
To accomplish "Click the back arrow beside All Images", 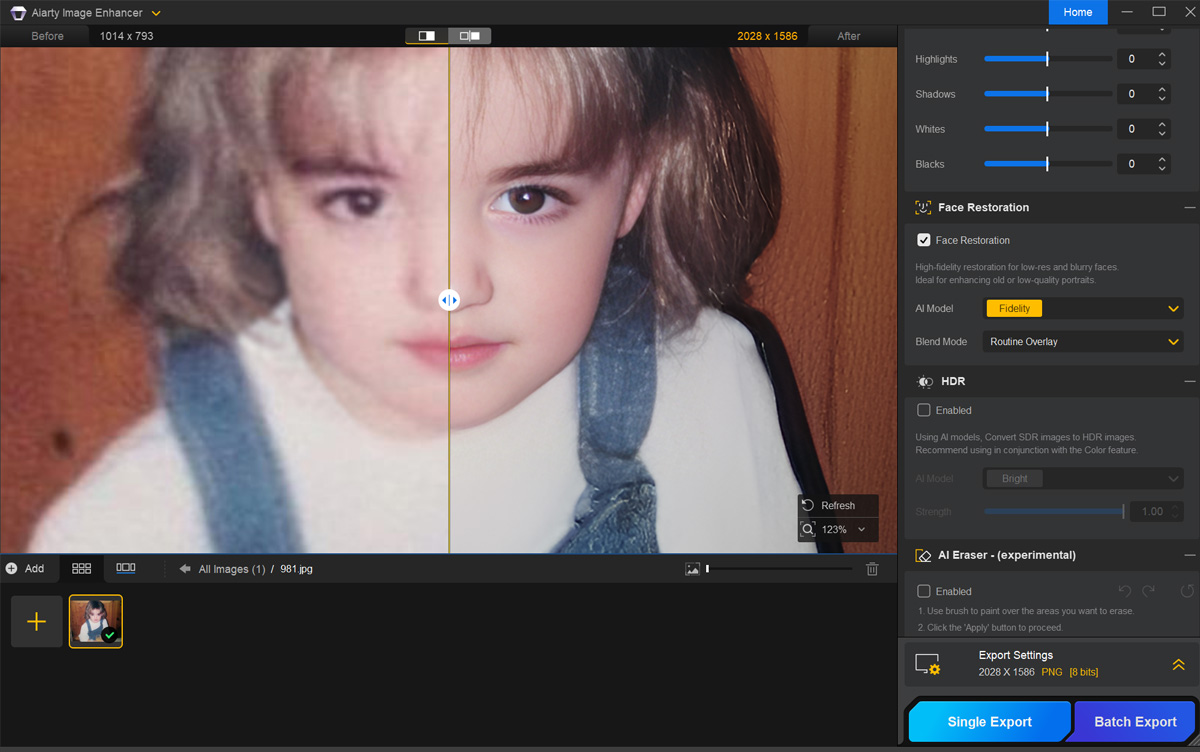I will [185, 569].
